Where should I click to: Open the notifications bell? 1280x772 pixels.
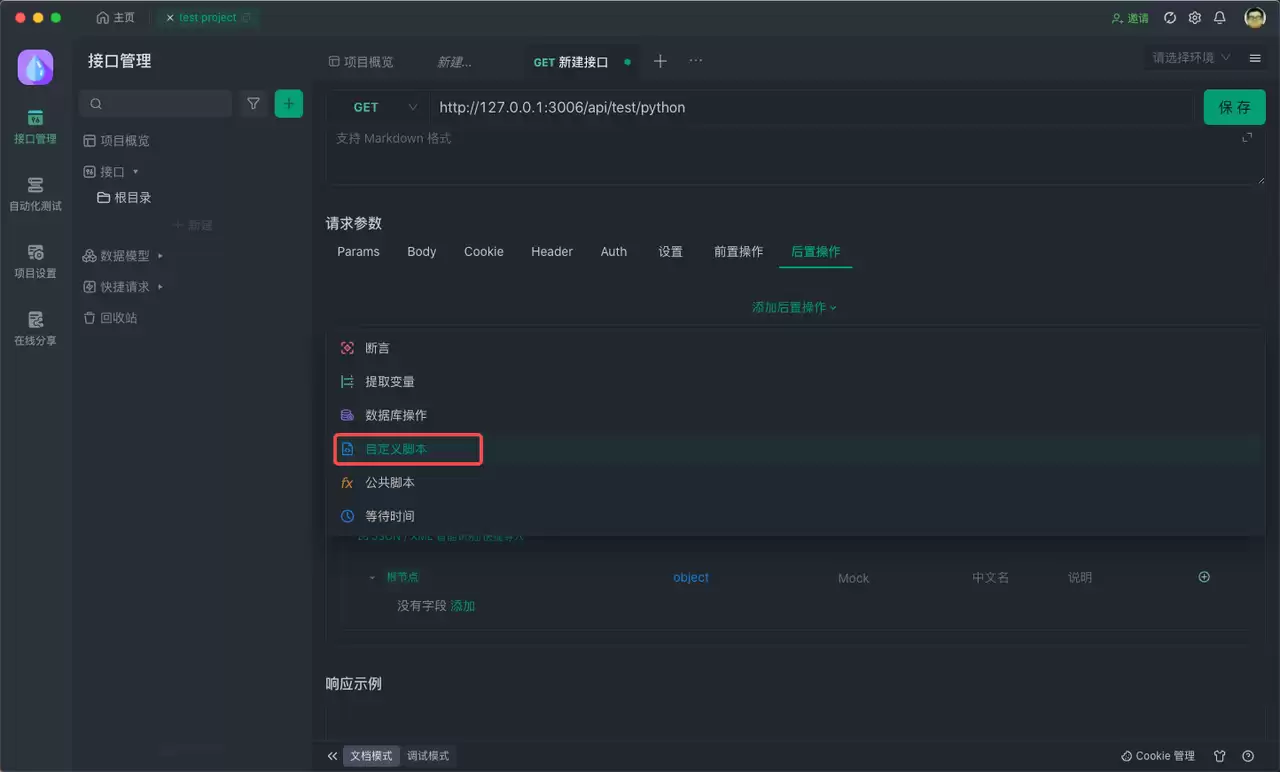click(1220, 18)
